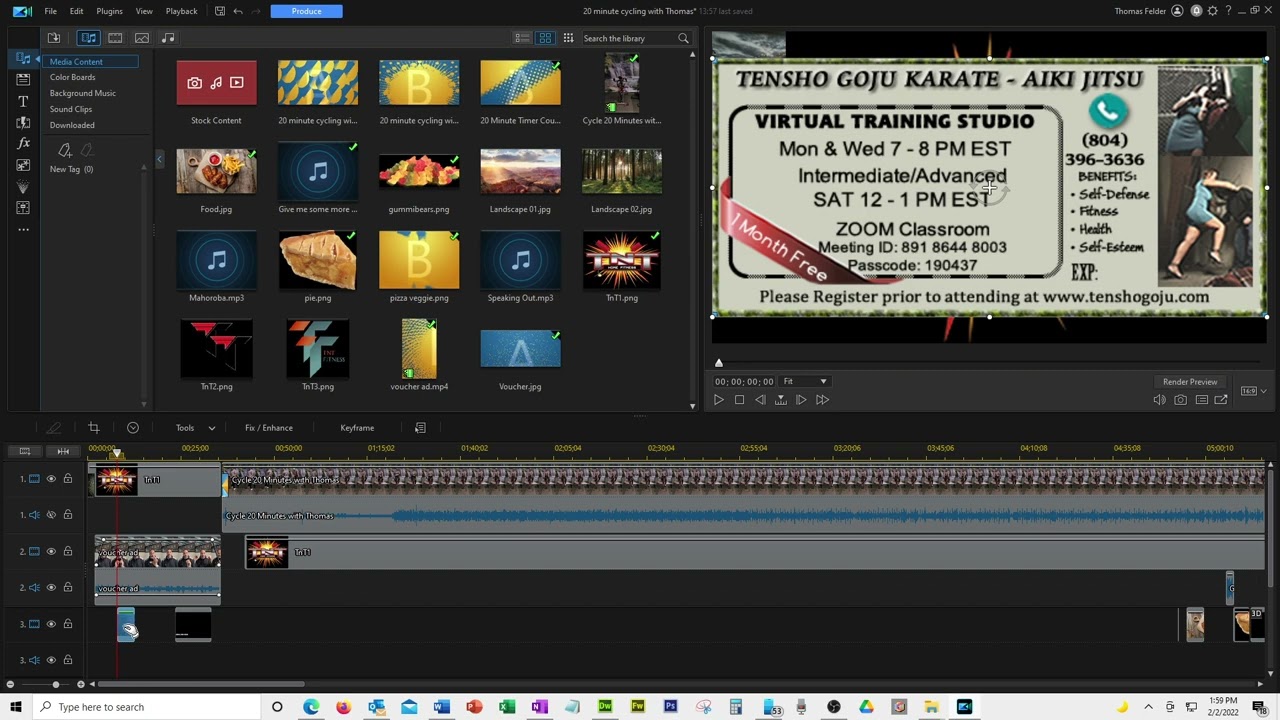Open the circled arrow dropdown above timeline
1280x720 pixels.
click(x=133, y=428)
